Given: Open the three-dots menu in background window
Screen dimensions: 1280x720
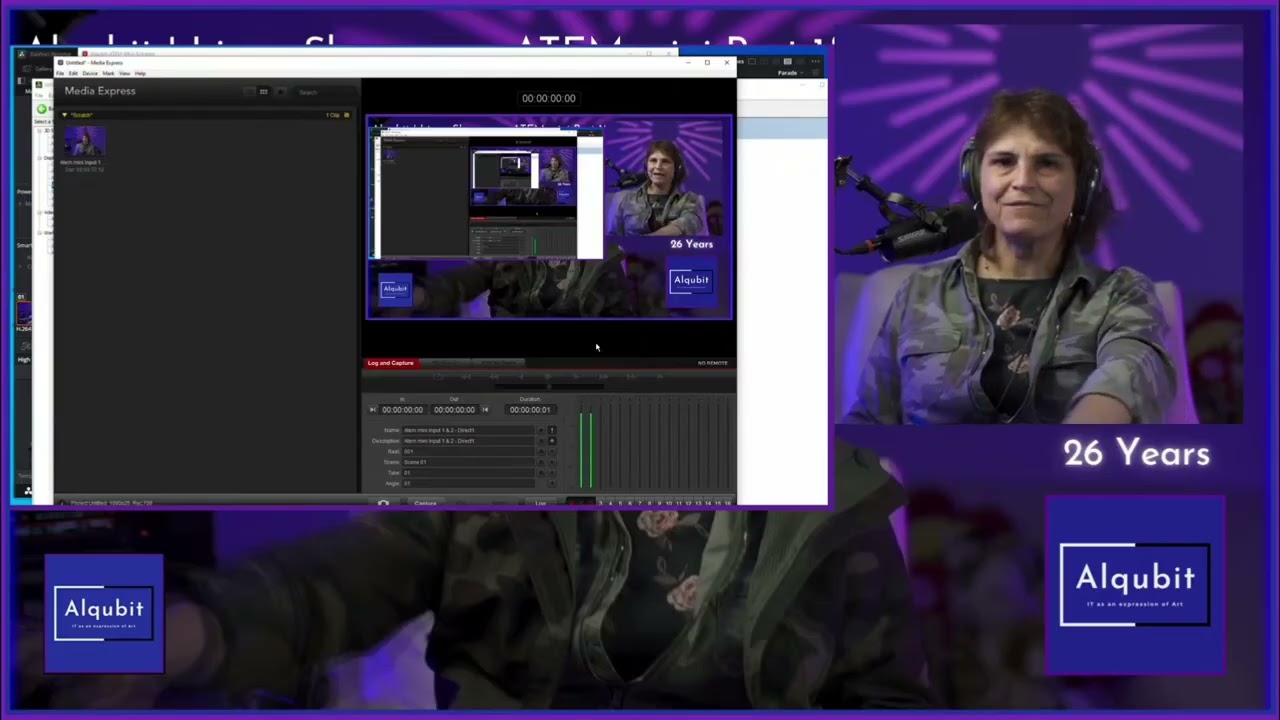Looking at the screenshot, I should pos(816,61).
